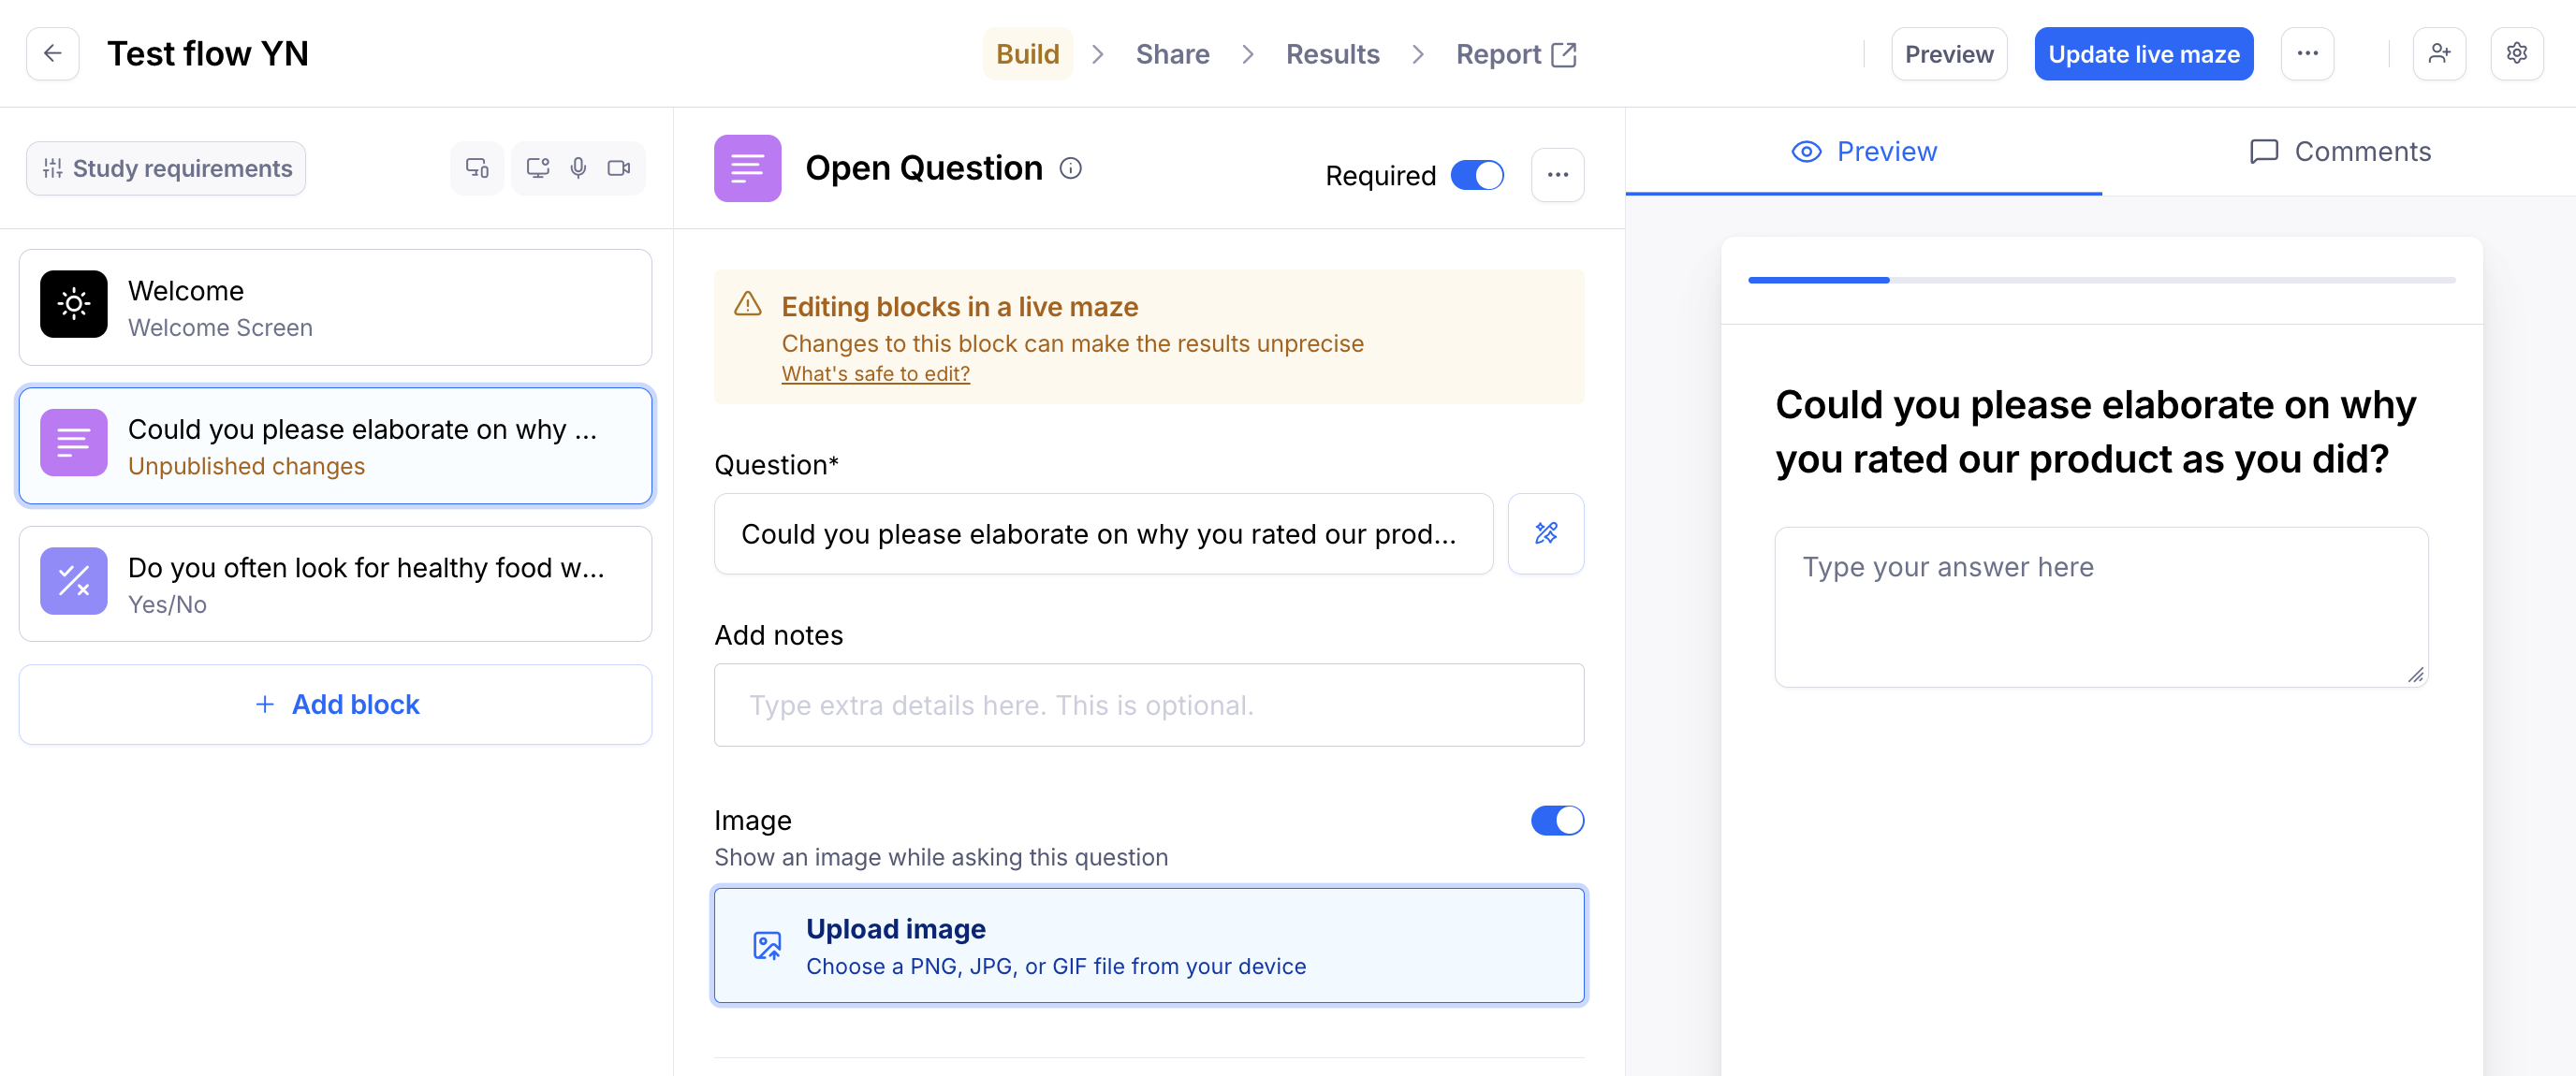
Task: Open the invite collaborators icon
Action: pos(2438,54)
